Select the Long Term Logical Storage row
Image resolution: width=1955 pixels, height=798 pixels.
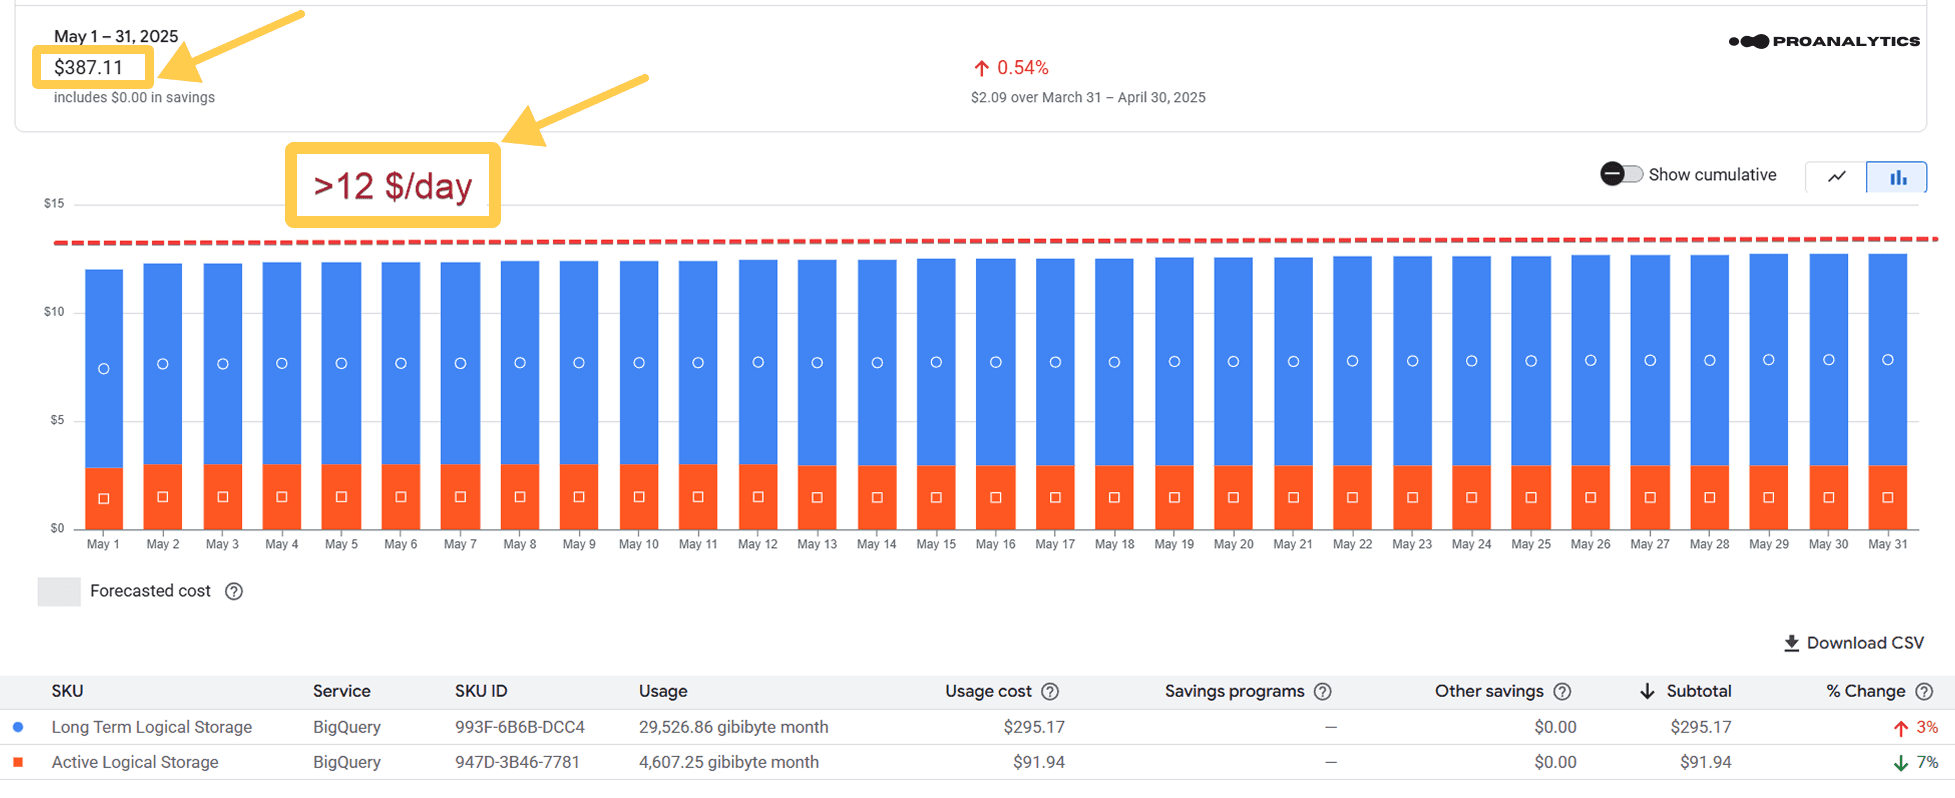pos(977,727)
